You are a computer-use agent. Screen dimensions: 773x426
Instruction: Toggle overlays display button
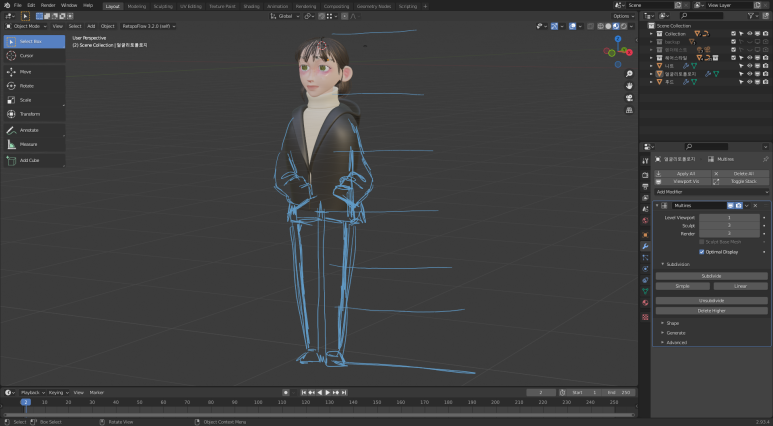point(572,26)
